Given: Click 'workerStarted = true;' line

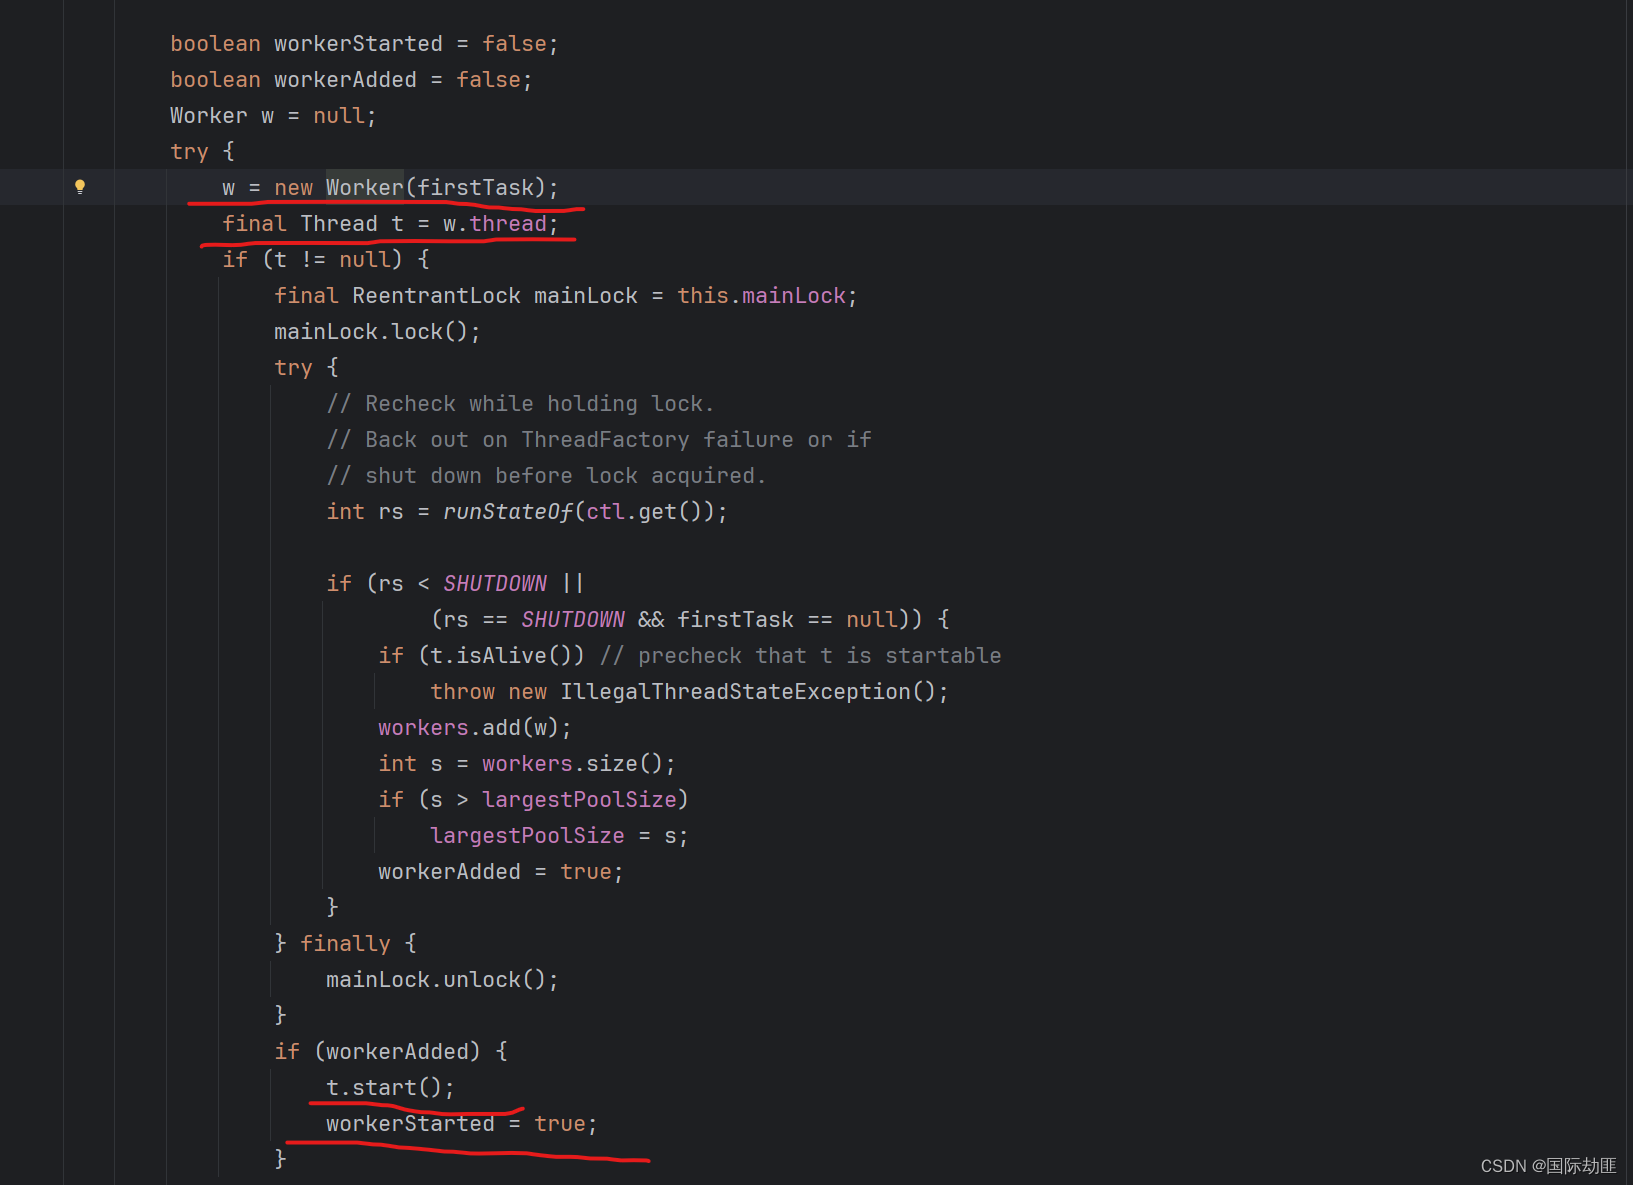Looking at the screenshot, I should tap(462, 1124).
